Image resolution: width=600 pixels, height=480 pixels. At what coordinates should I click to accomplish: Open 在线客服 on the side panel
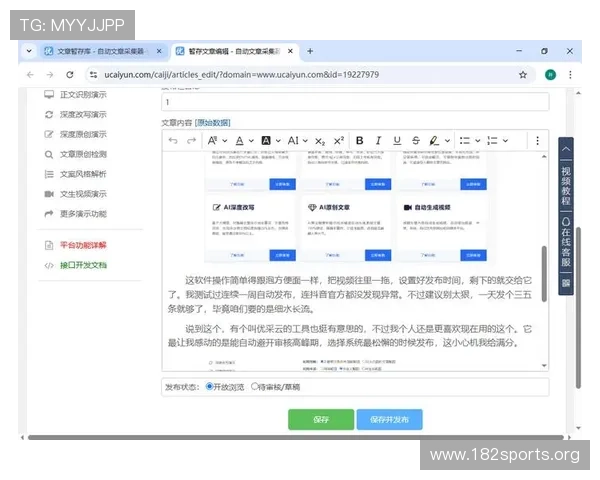click(566, 242)
